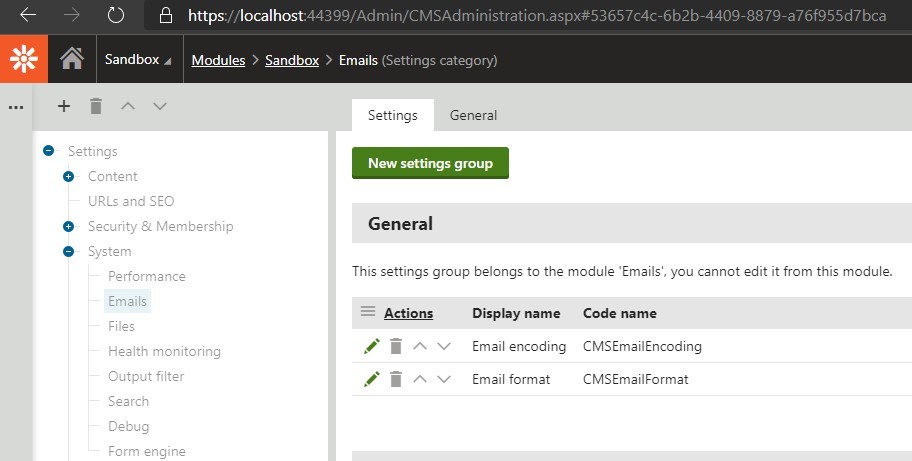This screenshot has height=461, width=912.
Task: Select URLs and SEO tree item
Action: coord(131,201)
